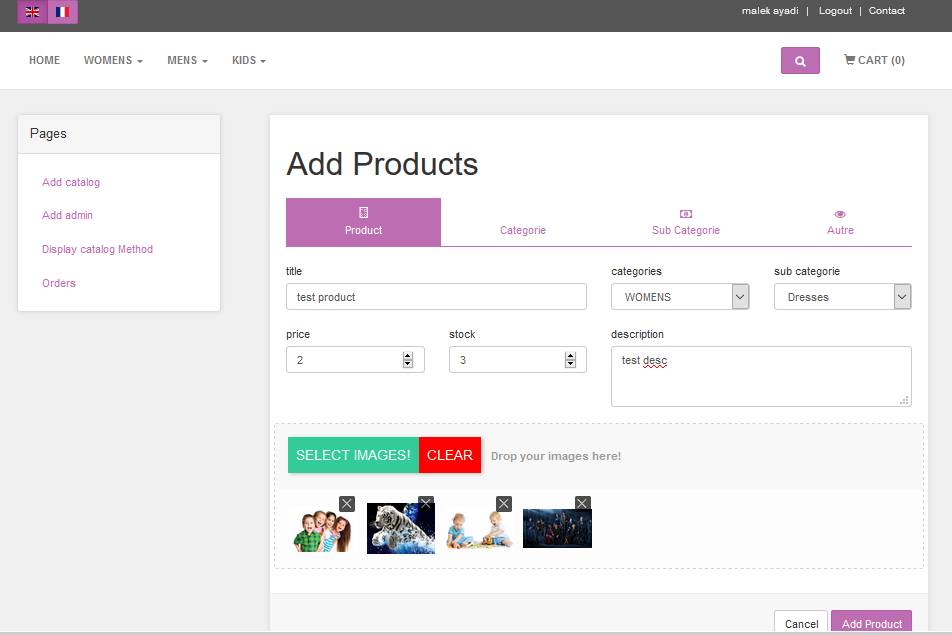Viewport: 952px width, 635px height.
Task: Click the 'Drop your images here!' text
Action: [556, 456]
